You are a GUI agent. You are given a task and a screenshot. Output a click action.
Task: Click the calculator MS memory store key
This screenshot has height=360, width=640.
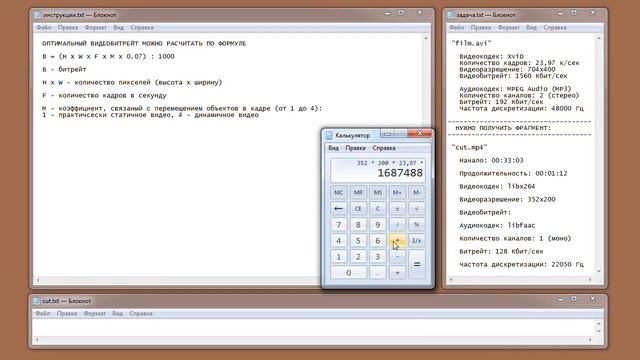378,192
